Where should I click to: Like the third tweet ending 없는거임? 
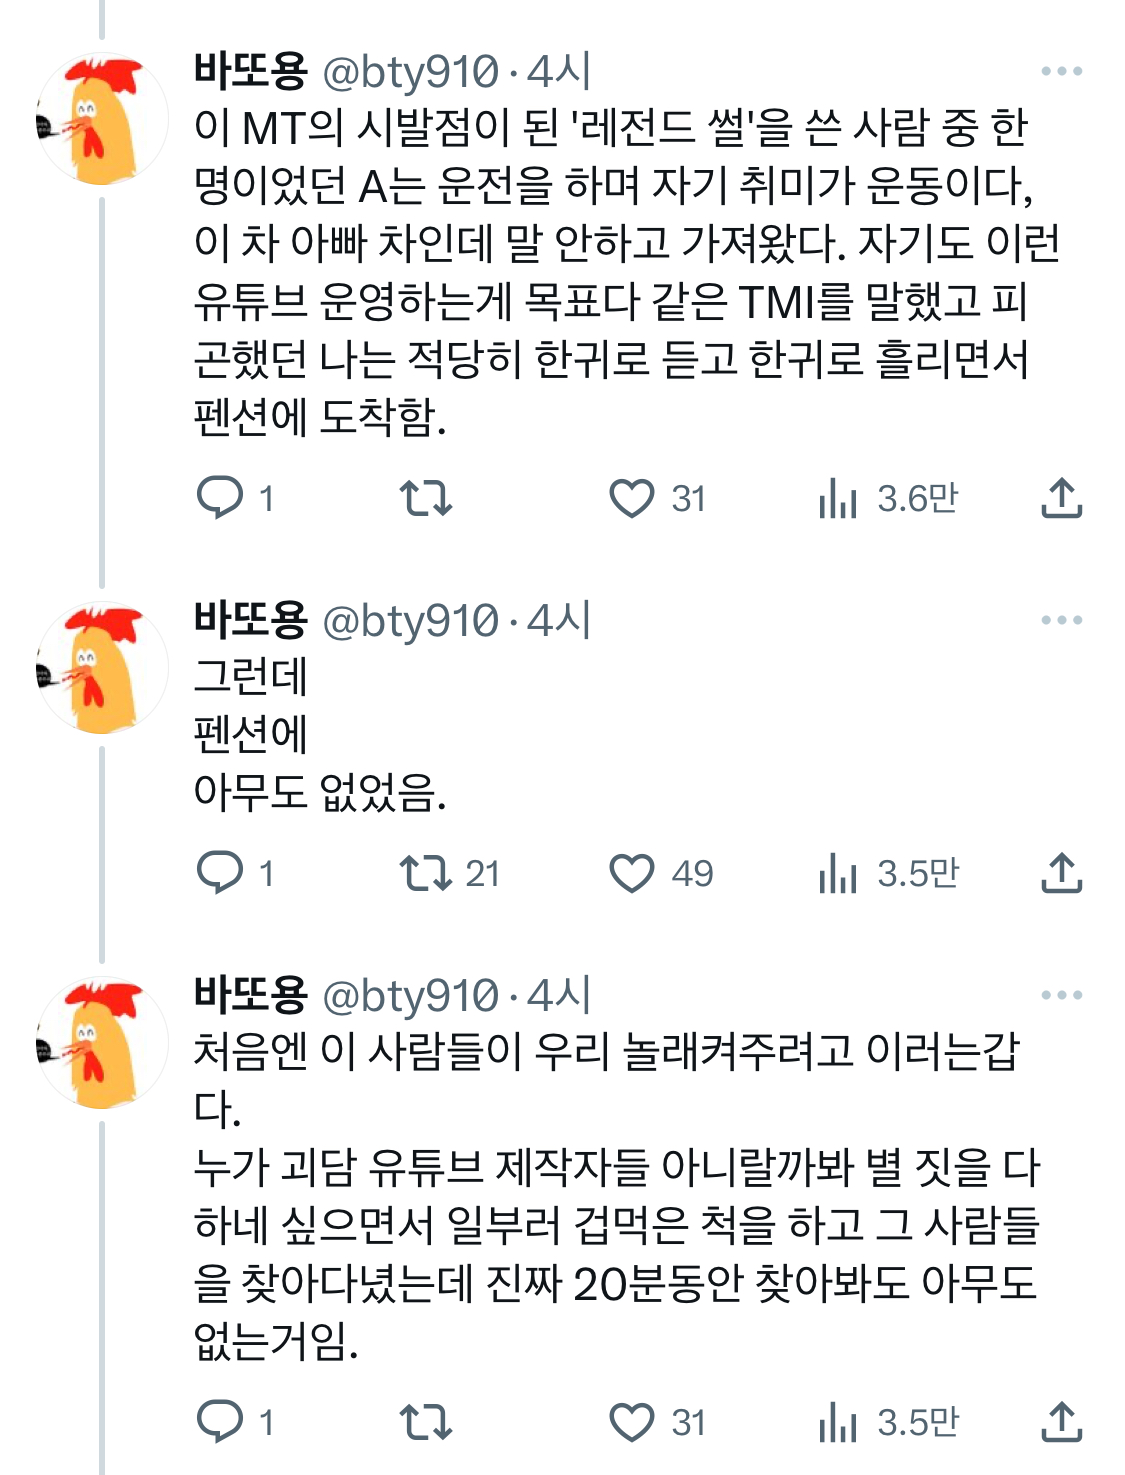[632, 1421]
